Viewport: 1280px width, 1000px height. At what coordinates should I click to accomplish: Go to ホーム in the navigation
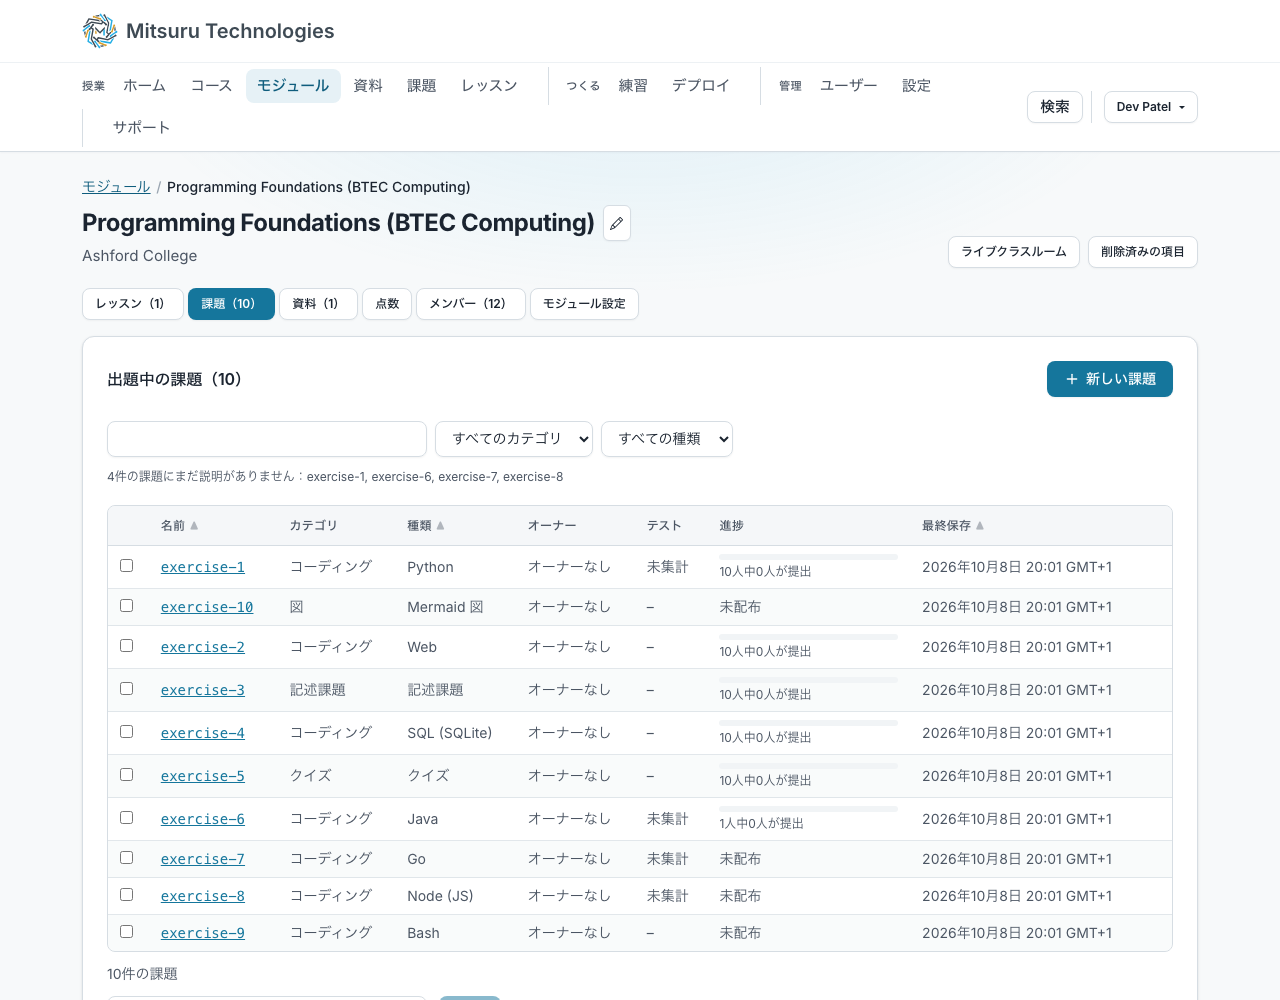point(145,86)
